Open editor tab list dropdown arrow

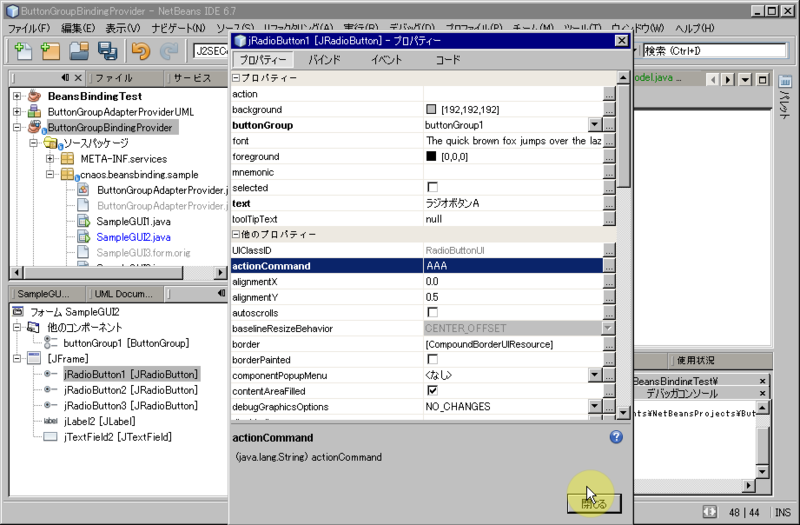(x=745, y=79)
